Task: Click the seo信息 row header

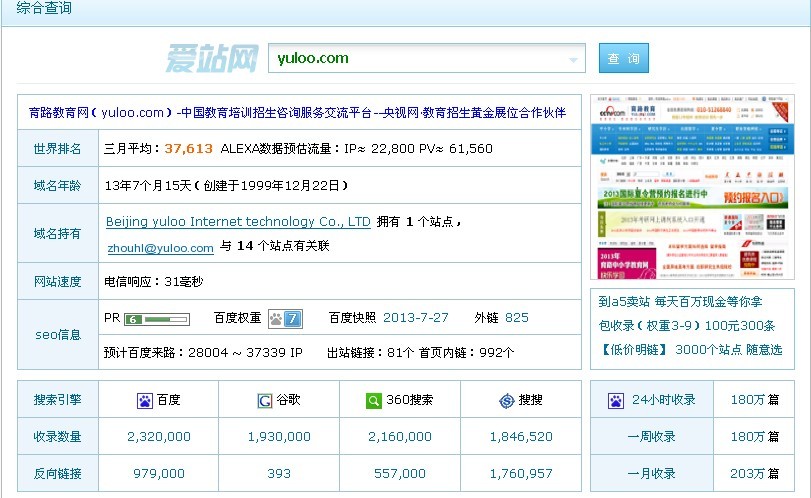Action: click(58, 335)
